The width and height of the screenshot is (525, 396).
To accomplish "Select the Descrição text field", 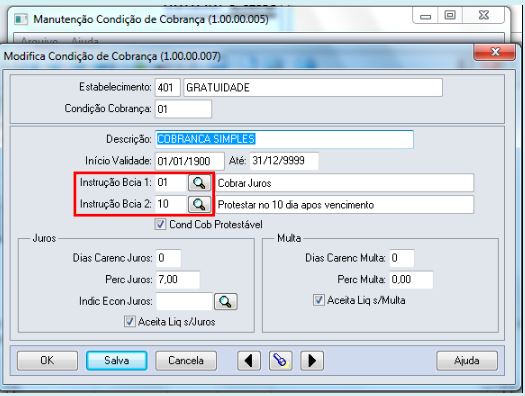I will click(284, 139).
